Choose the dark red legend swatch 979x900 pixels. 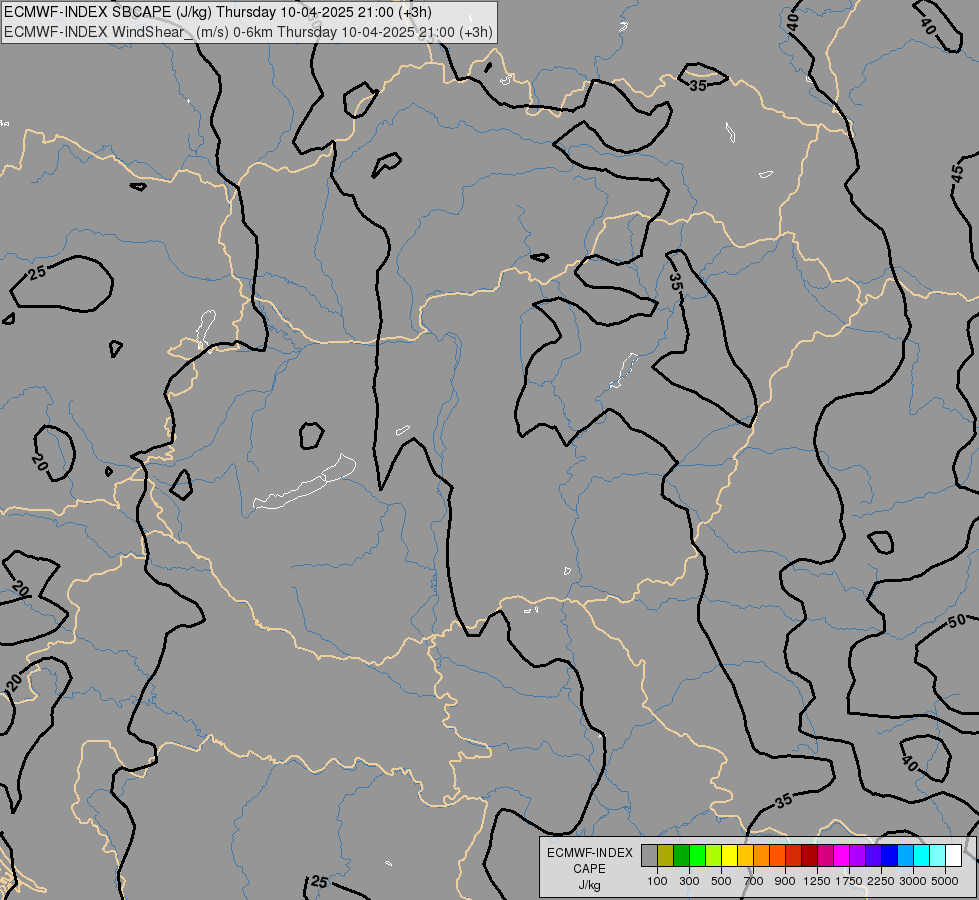[809, 856]
